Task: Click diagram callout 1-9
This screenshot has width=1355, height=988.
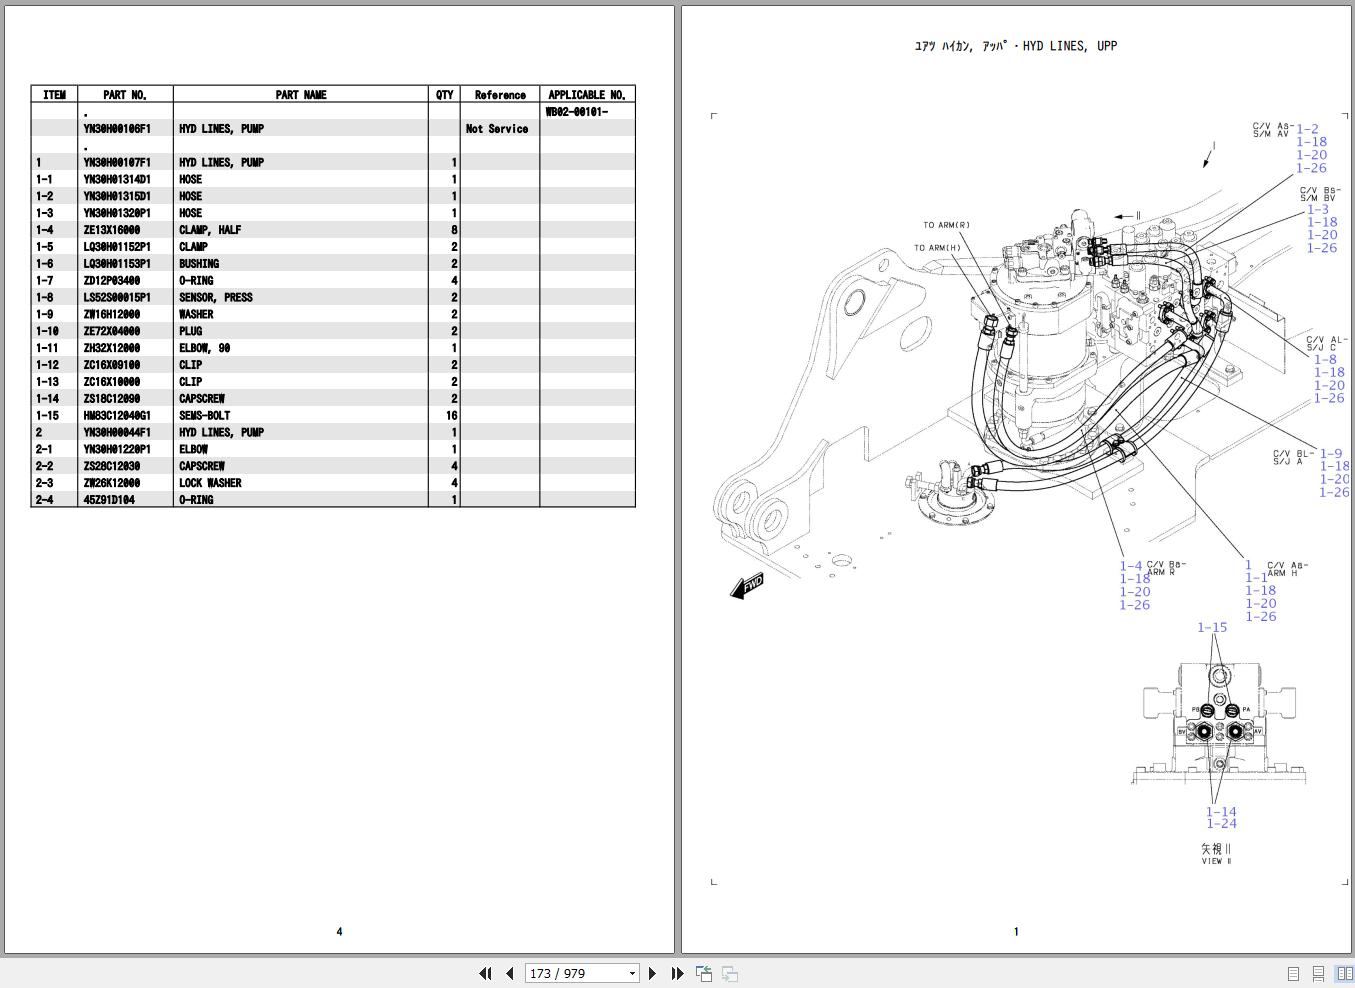Action: click(x=1331, y=453)
